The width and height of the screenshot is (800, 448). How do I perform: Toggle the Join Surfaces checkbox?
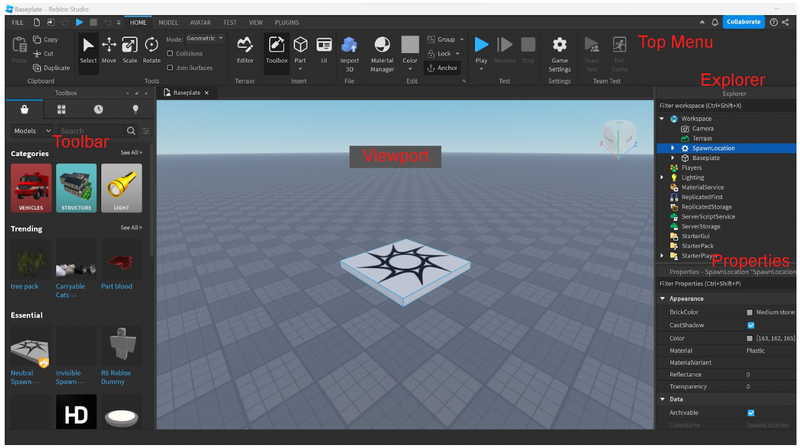170,68
